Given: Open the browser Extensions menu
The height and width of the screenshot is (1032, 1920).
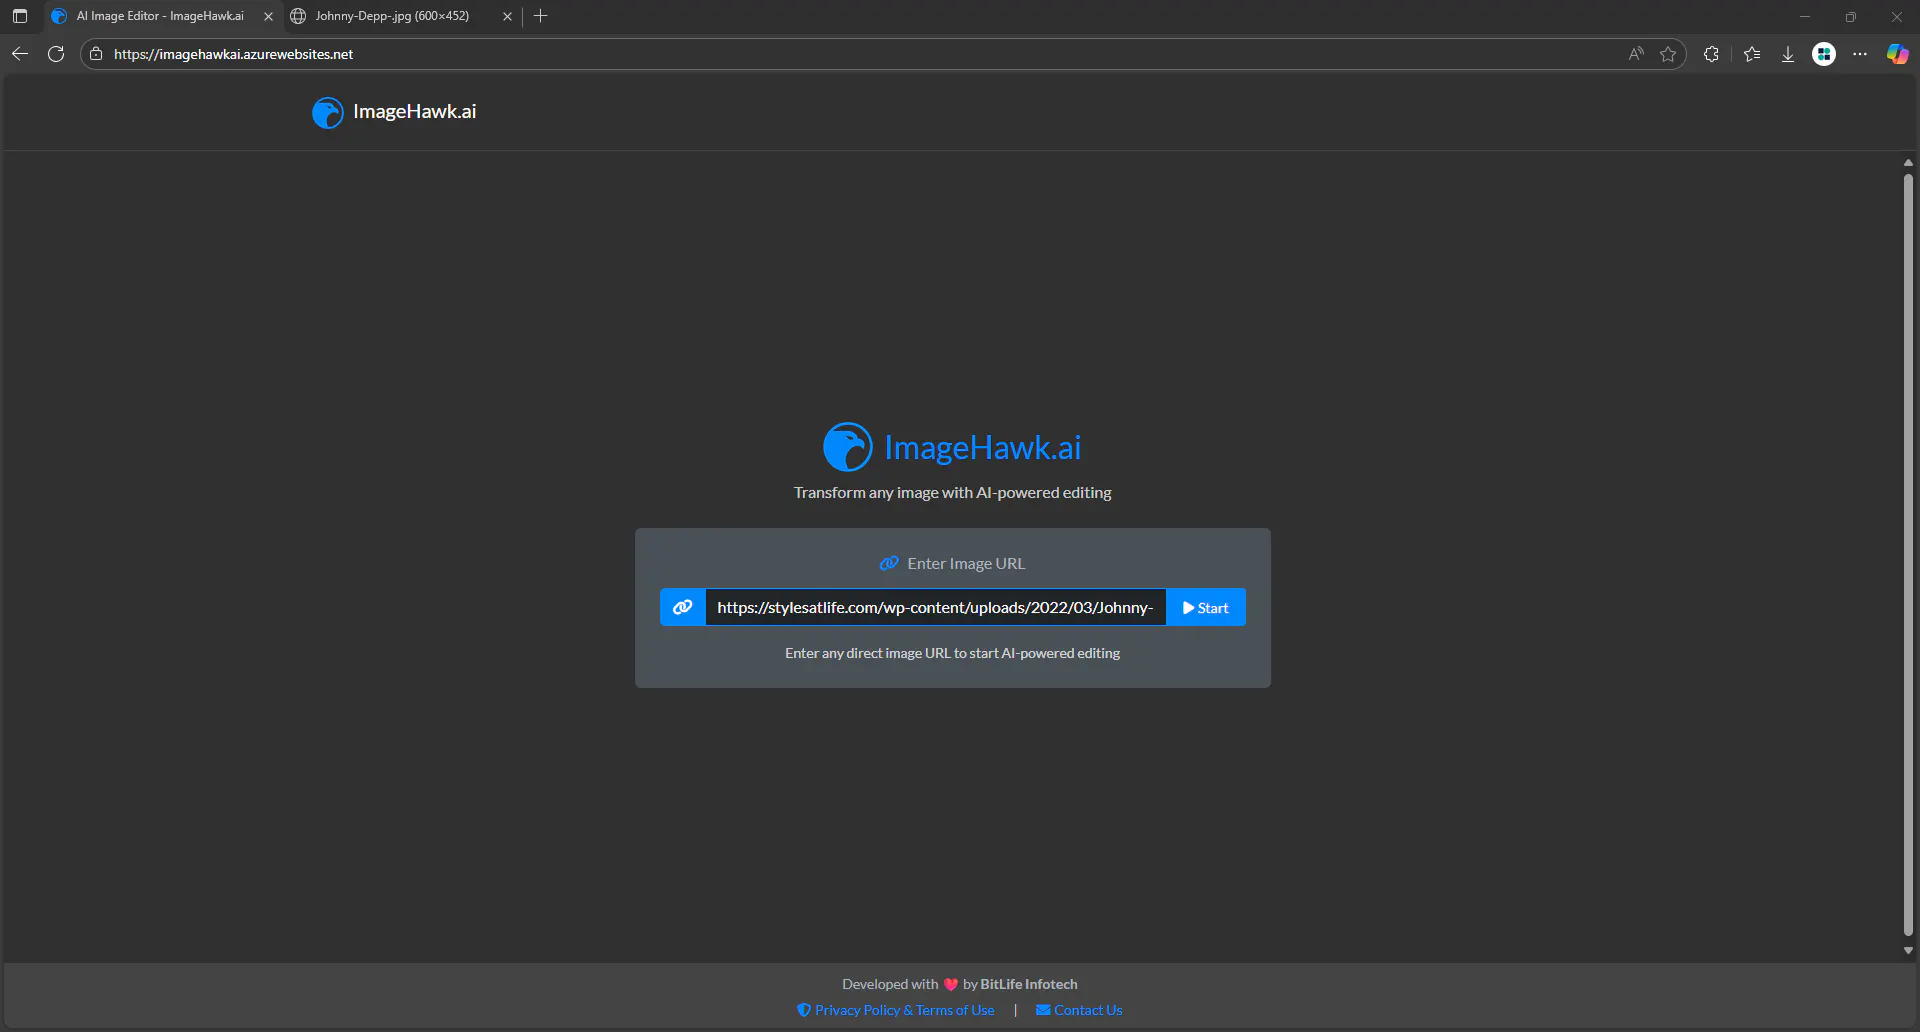Looking at the screenshot, I should 1712,54.
